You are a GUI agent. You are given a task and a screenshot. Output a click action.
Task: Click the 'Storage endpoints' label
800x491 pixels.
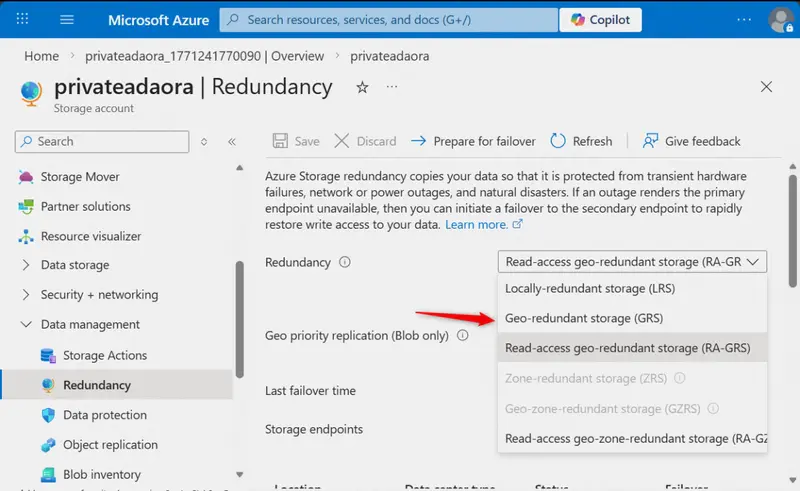coord(314,429)
